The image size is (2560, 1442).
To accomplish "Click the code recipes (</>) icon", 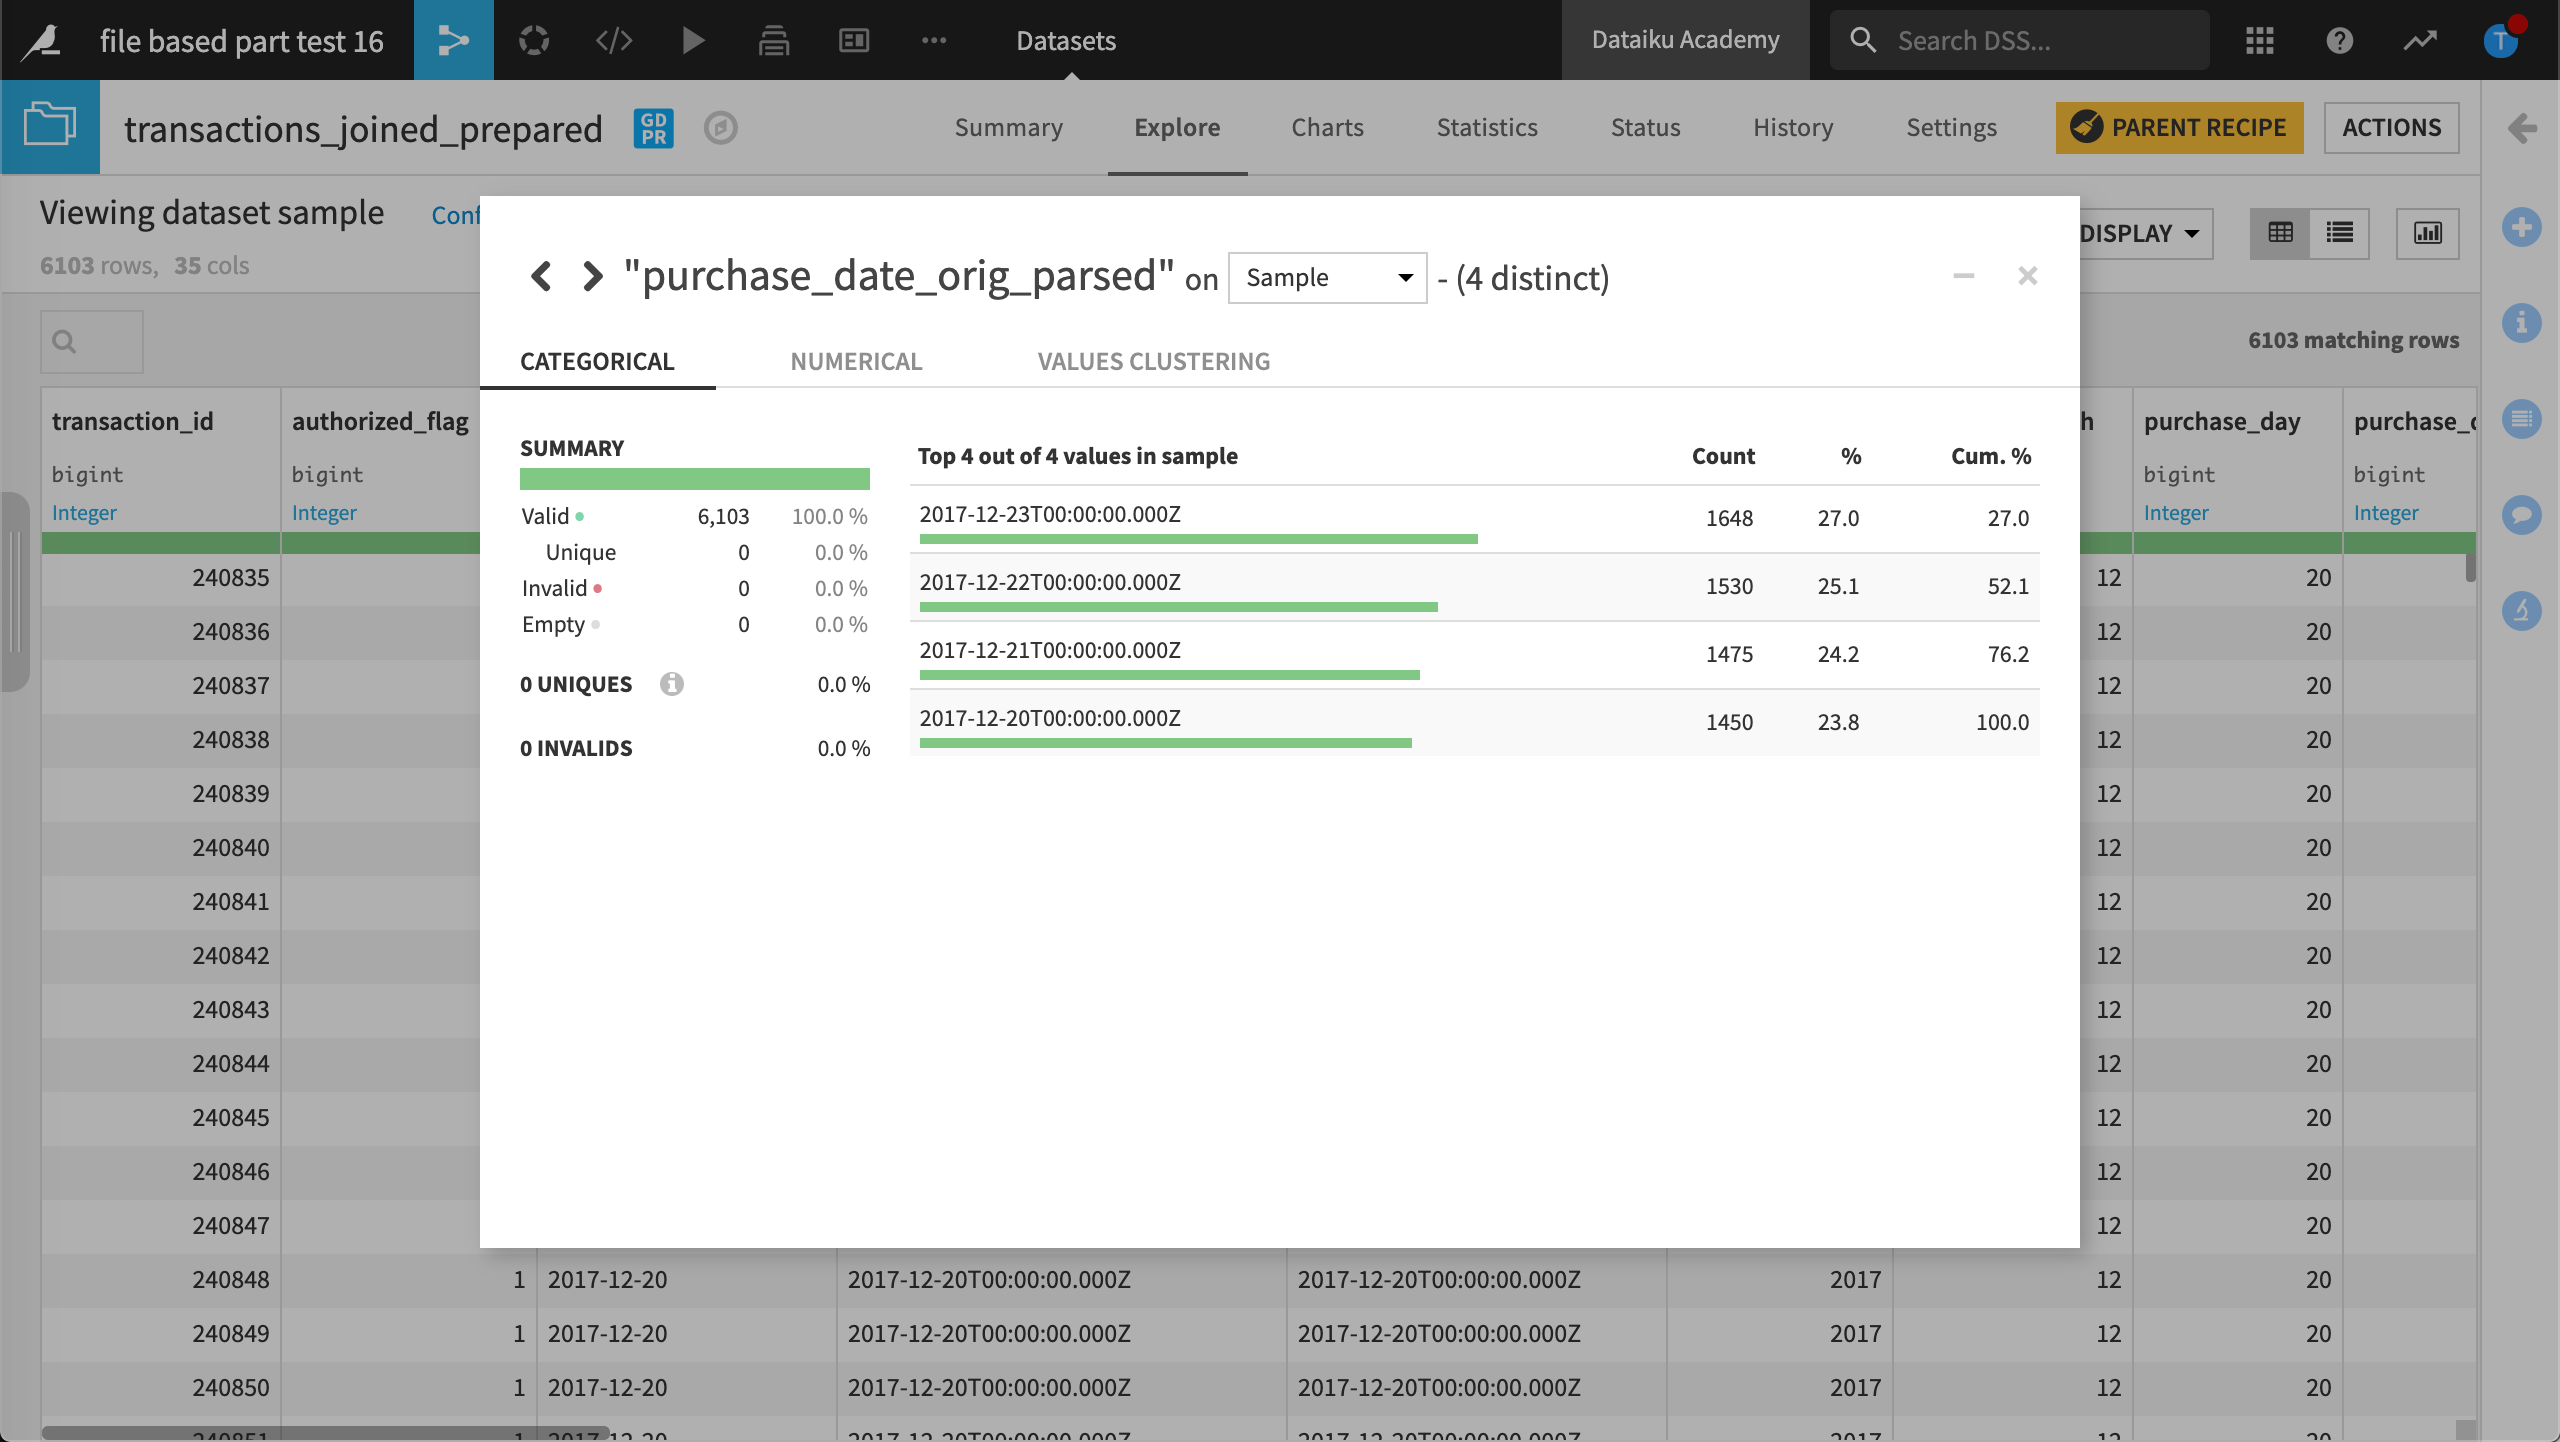I will pos(613,40).
